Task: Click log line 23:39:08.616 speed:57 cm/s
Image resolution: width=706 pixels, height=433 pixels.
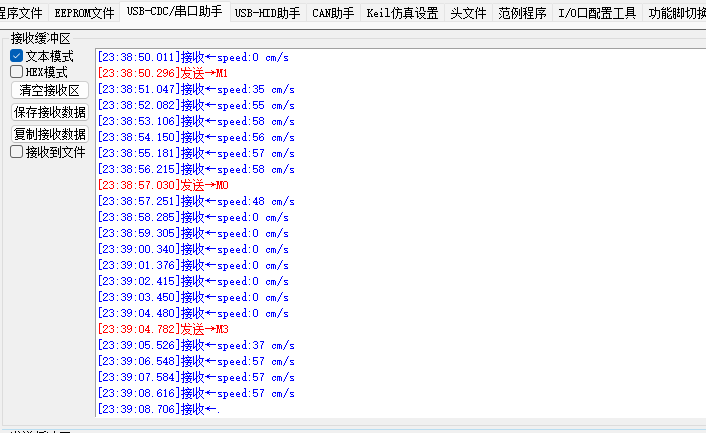Action: [196, 393]
